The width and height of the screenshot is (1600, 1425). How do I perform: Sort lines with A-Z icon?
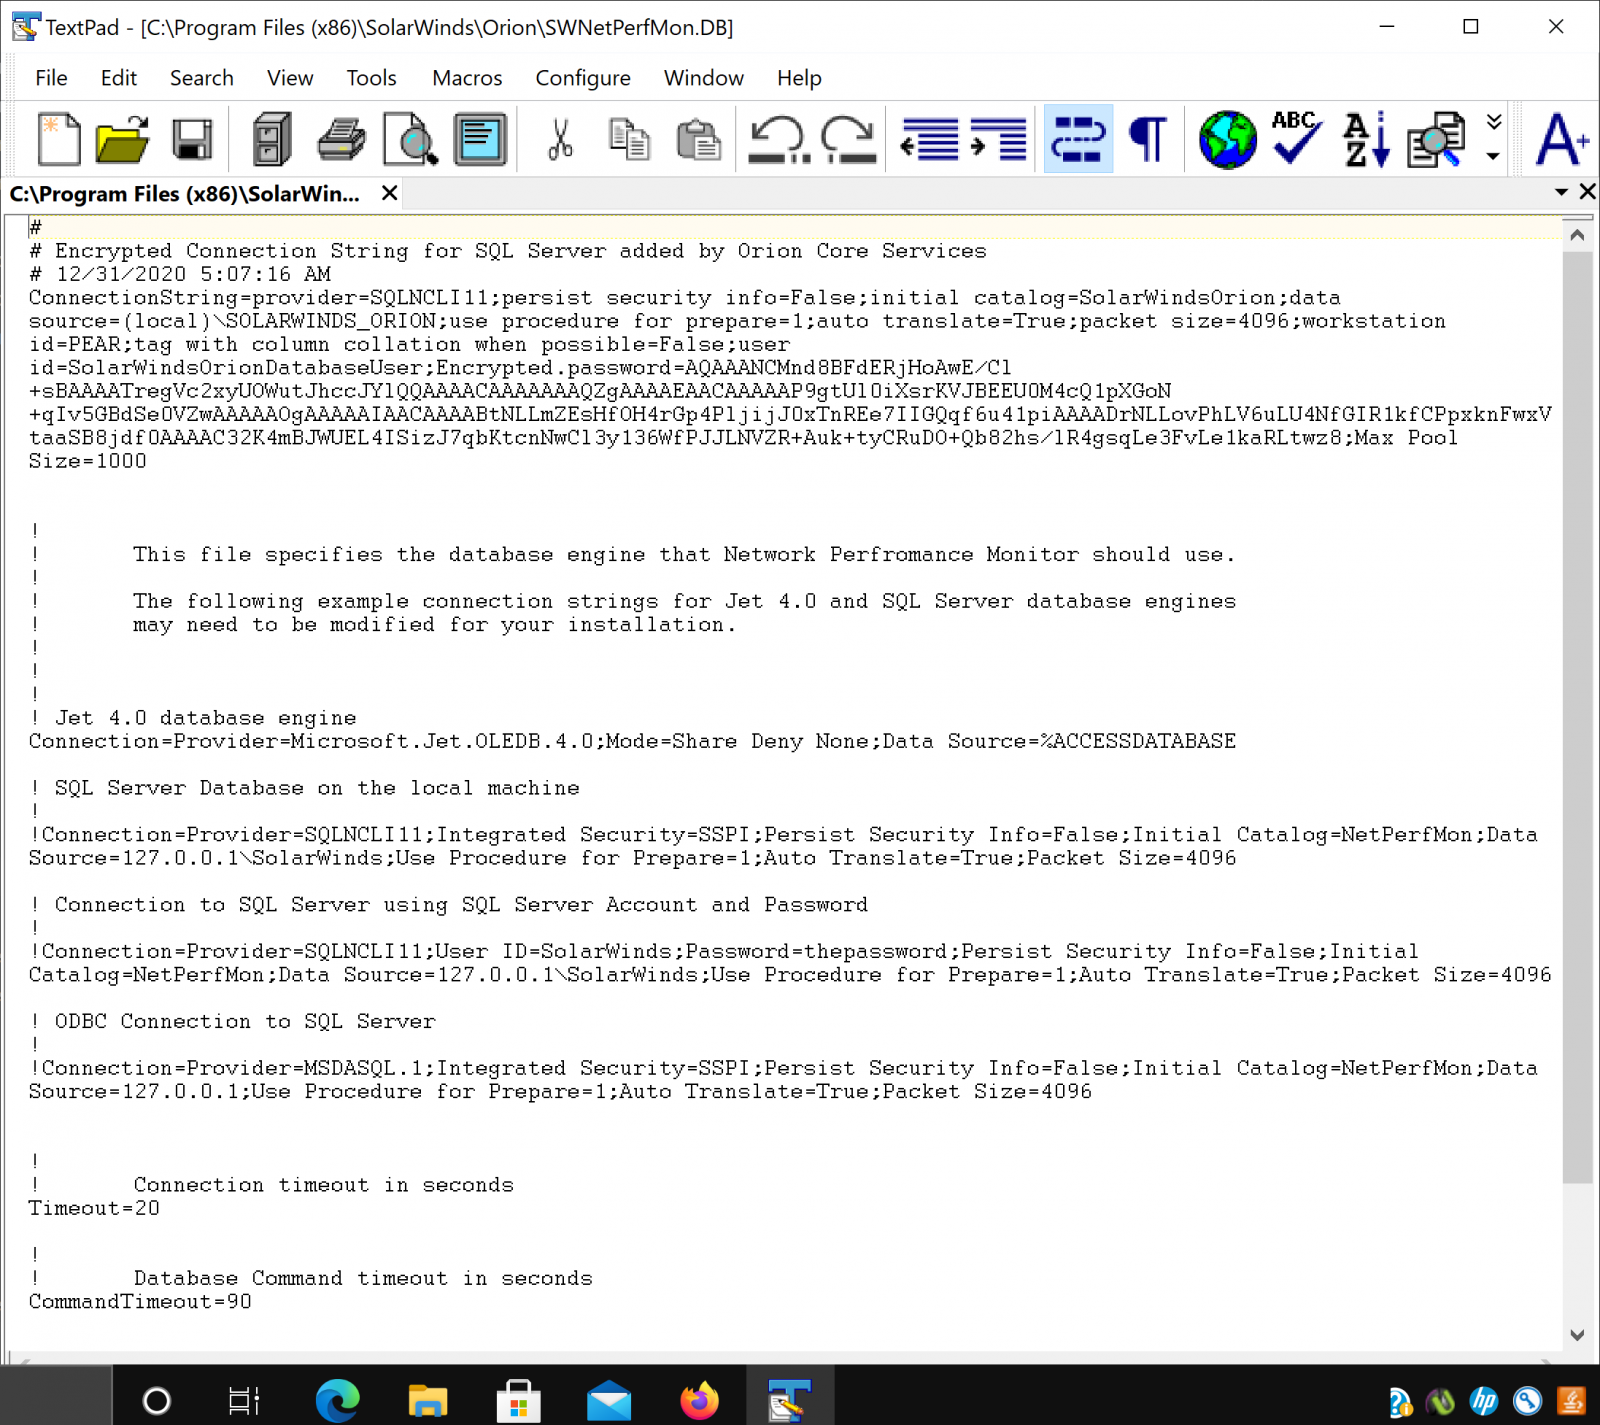[1366, 139]
